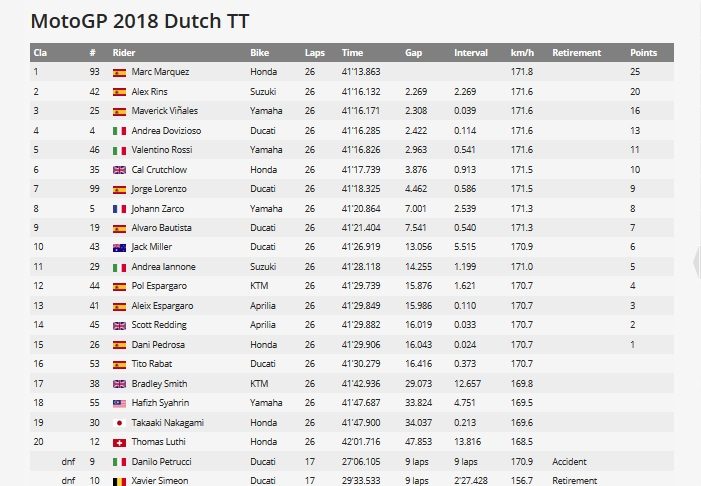The image size is (701, 486).
Task: Click the Points column header
Action: [x=643, y=52]
